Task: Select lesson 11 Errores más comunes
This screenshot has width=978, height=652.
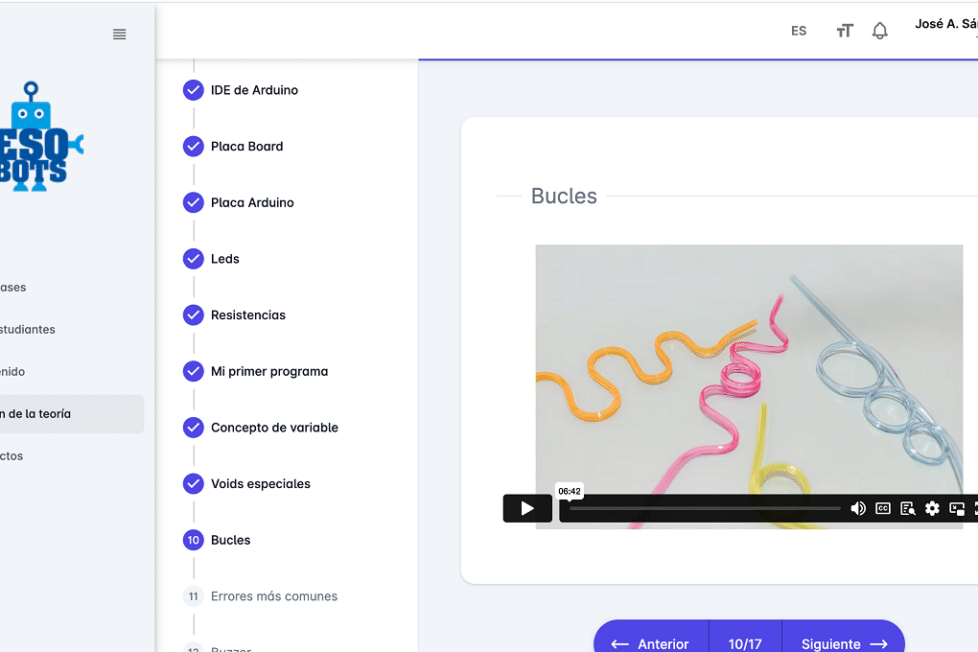Action: click(x=273, y=596)
